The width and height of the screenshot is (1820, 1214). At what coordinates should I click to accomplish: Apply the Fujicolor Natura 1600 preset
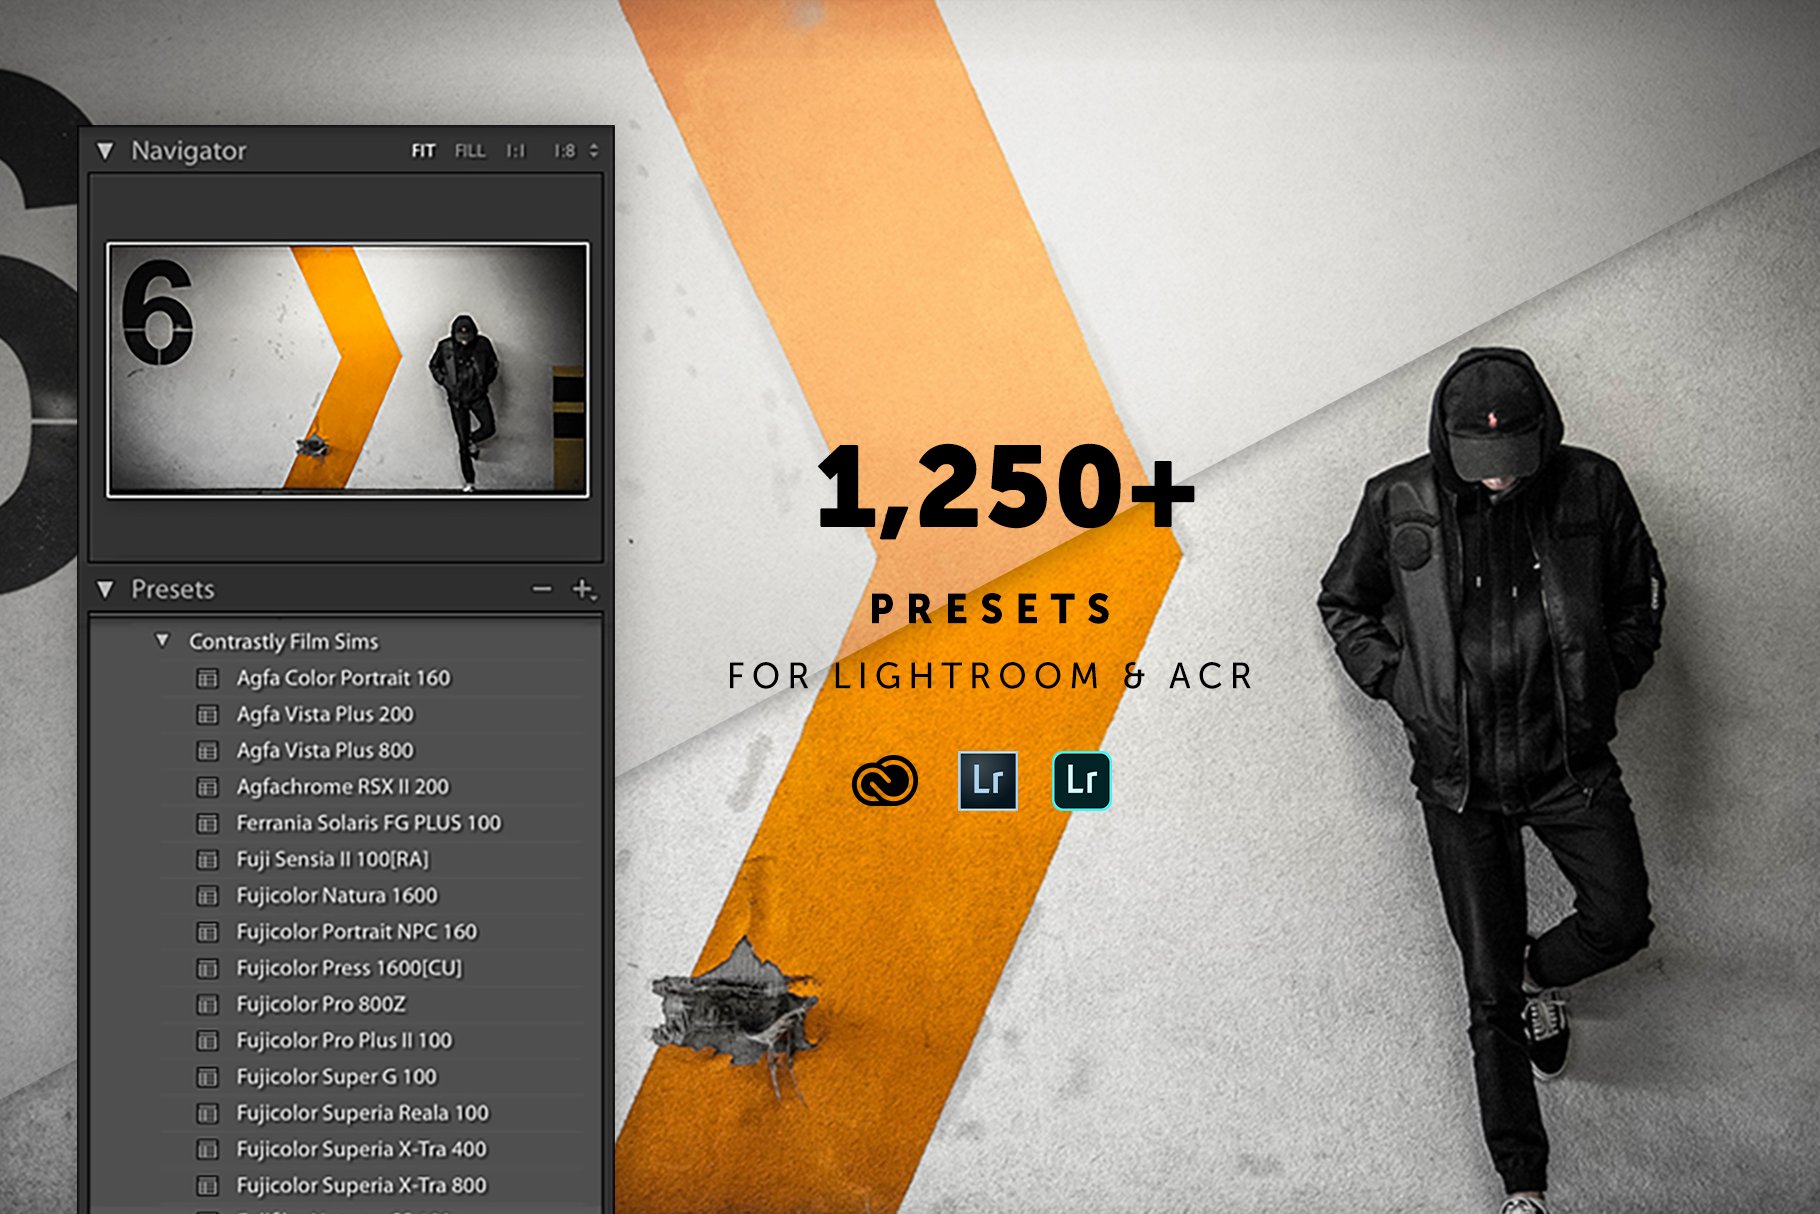pyautogui.click(x=337, y=895)
